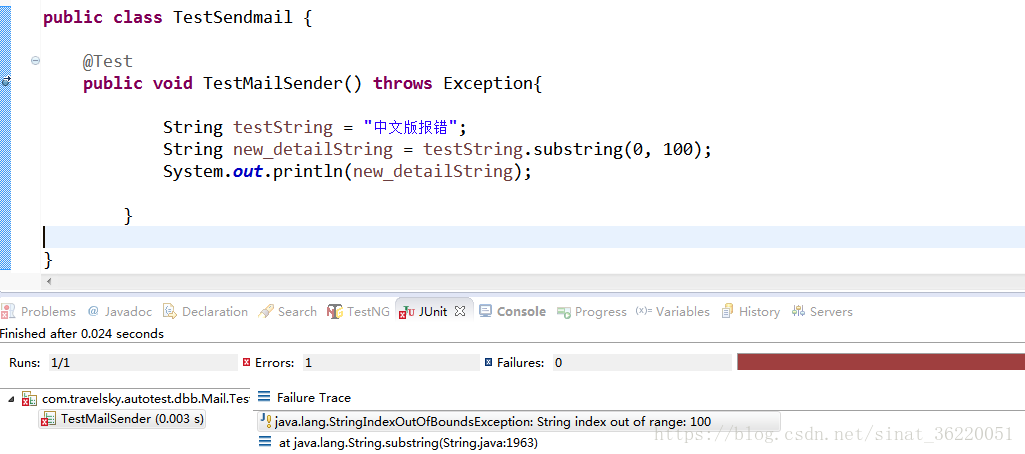This screenshot has height=454, width=1025.
Task: Open the Javadoc tab
Action: 120,312
